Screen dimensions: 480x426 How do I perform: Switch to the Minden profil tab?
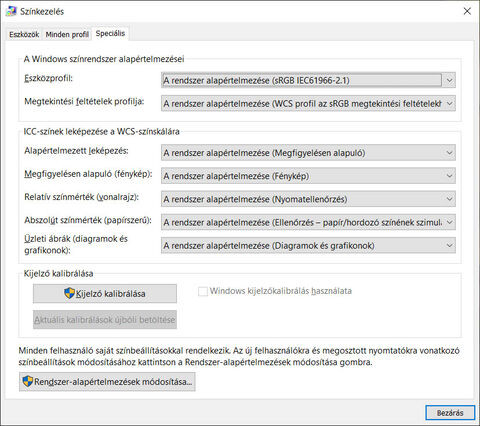67,34
